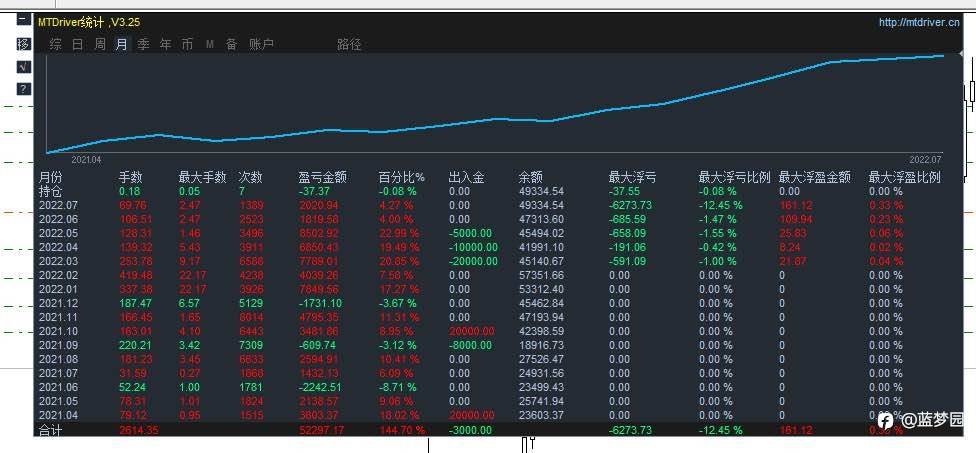Screen dimensions: 976x453
Task: Open the M tab
Action: coord(210,44)
